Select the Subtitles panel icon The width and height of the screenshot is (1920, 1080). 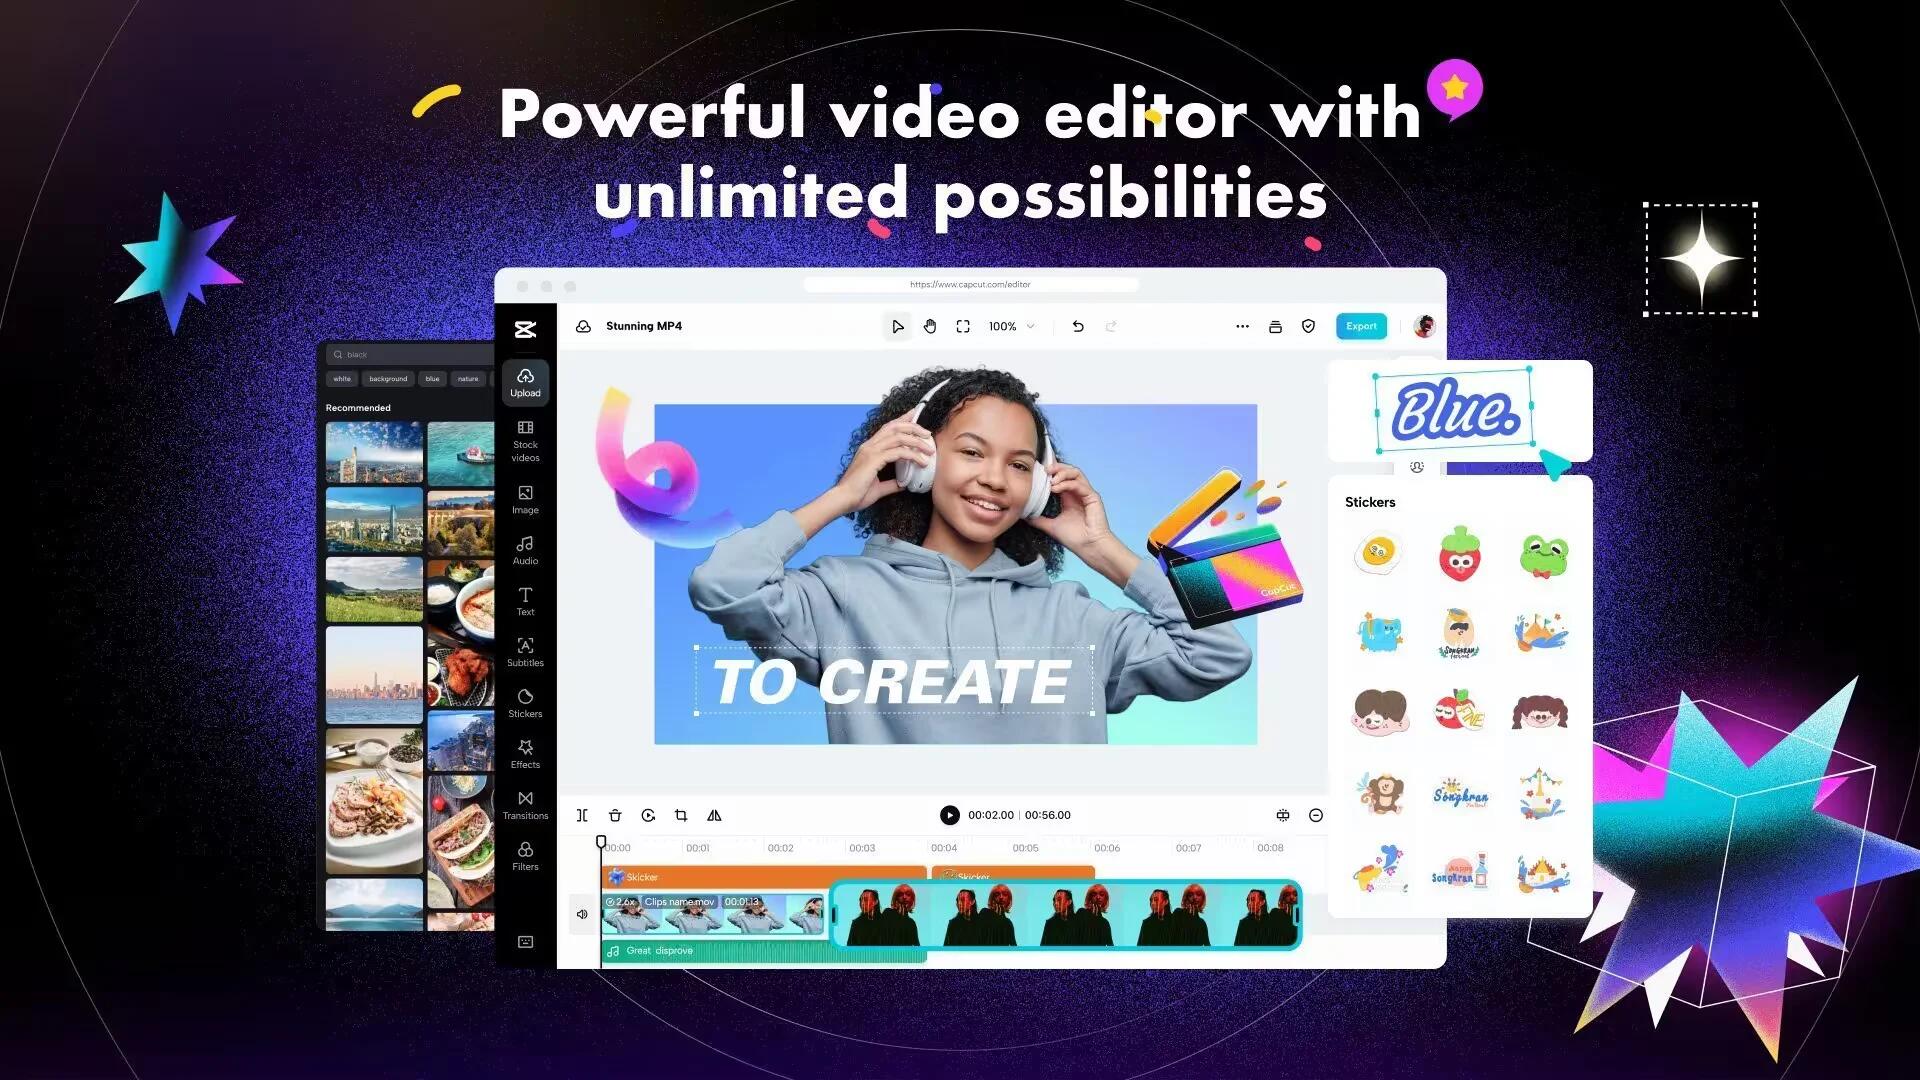pyautogui.click(x=525, y=654)
